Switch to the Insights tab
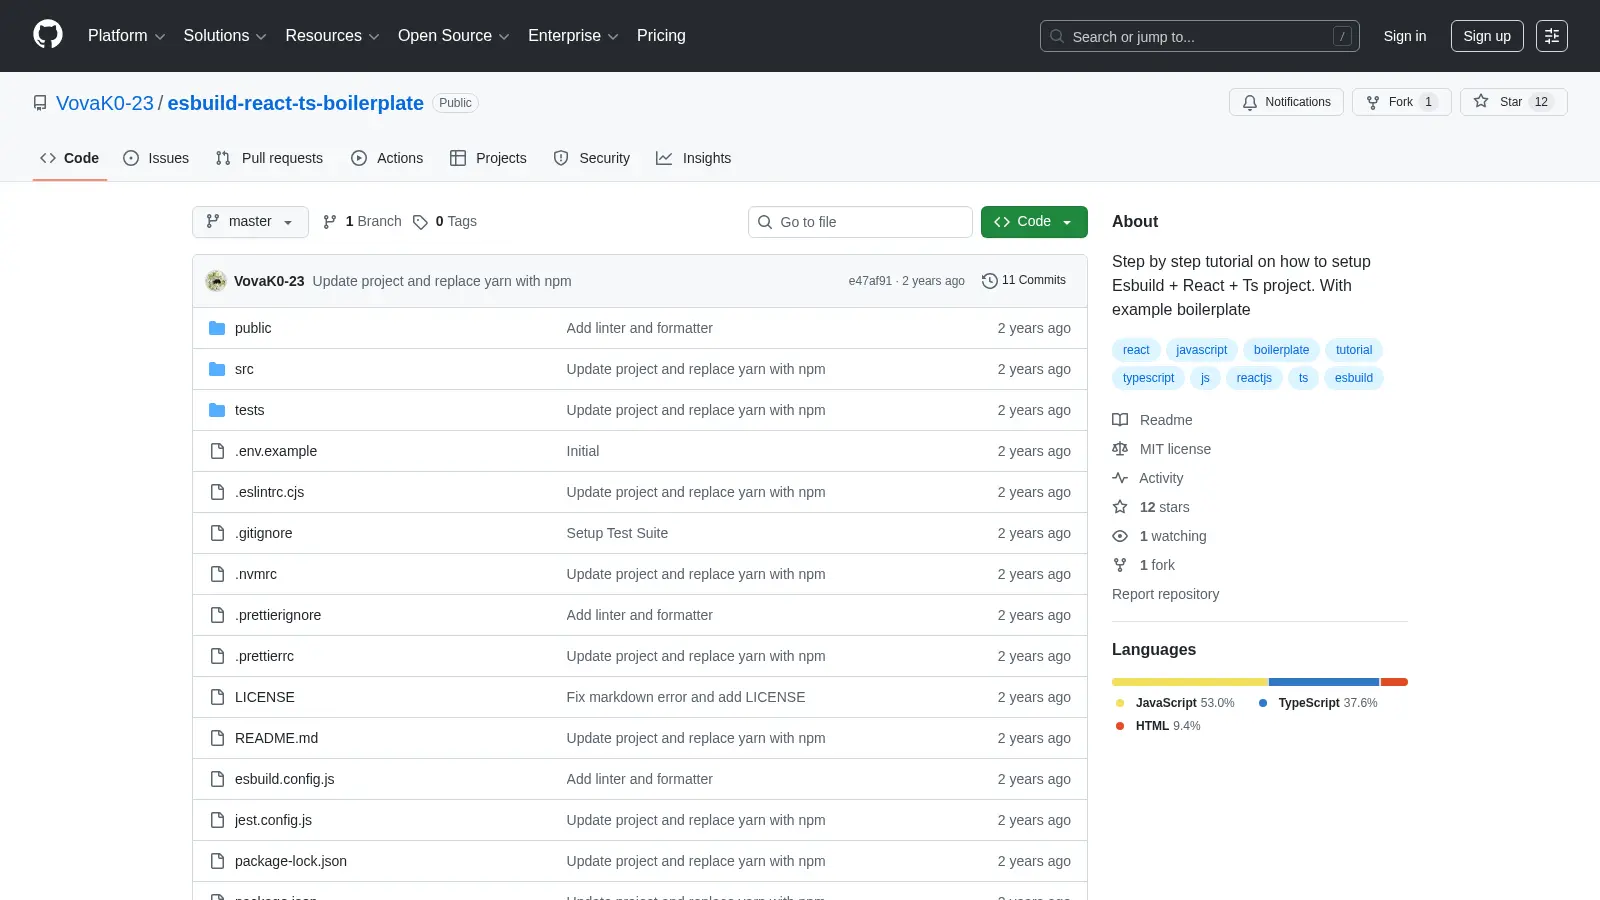Screen dimensions: 1600x900 [693, 158]
